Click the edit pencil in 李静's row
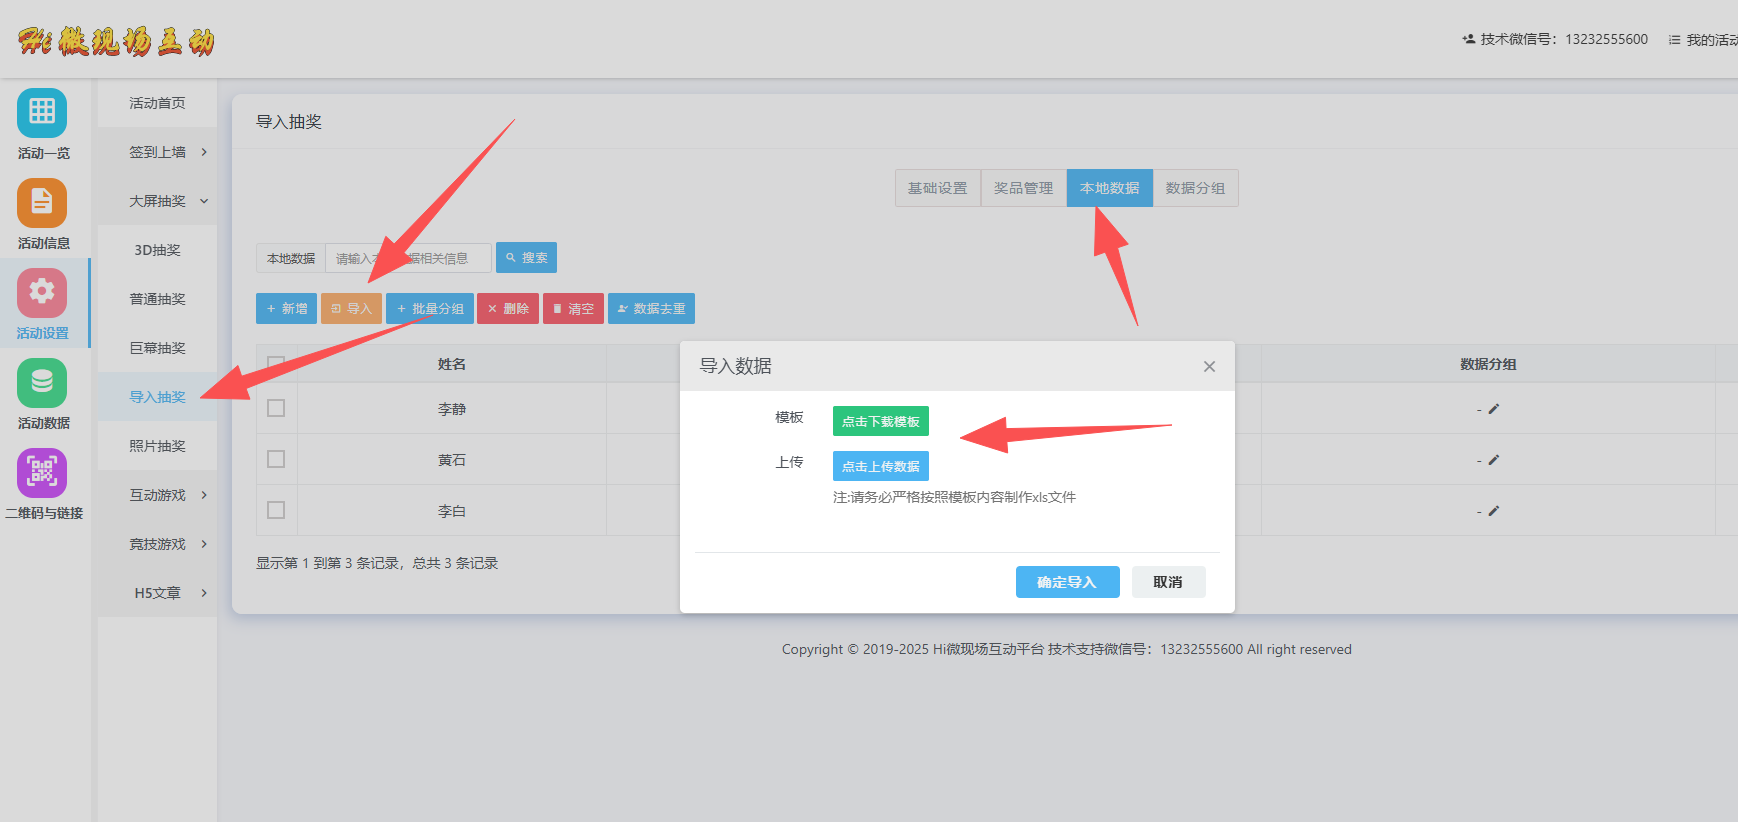 click(x=1493, y=409)
